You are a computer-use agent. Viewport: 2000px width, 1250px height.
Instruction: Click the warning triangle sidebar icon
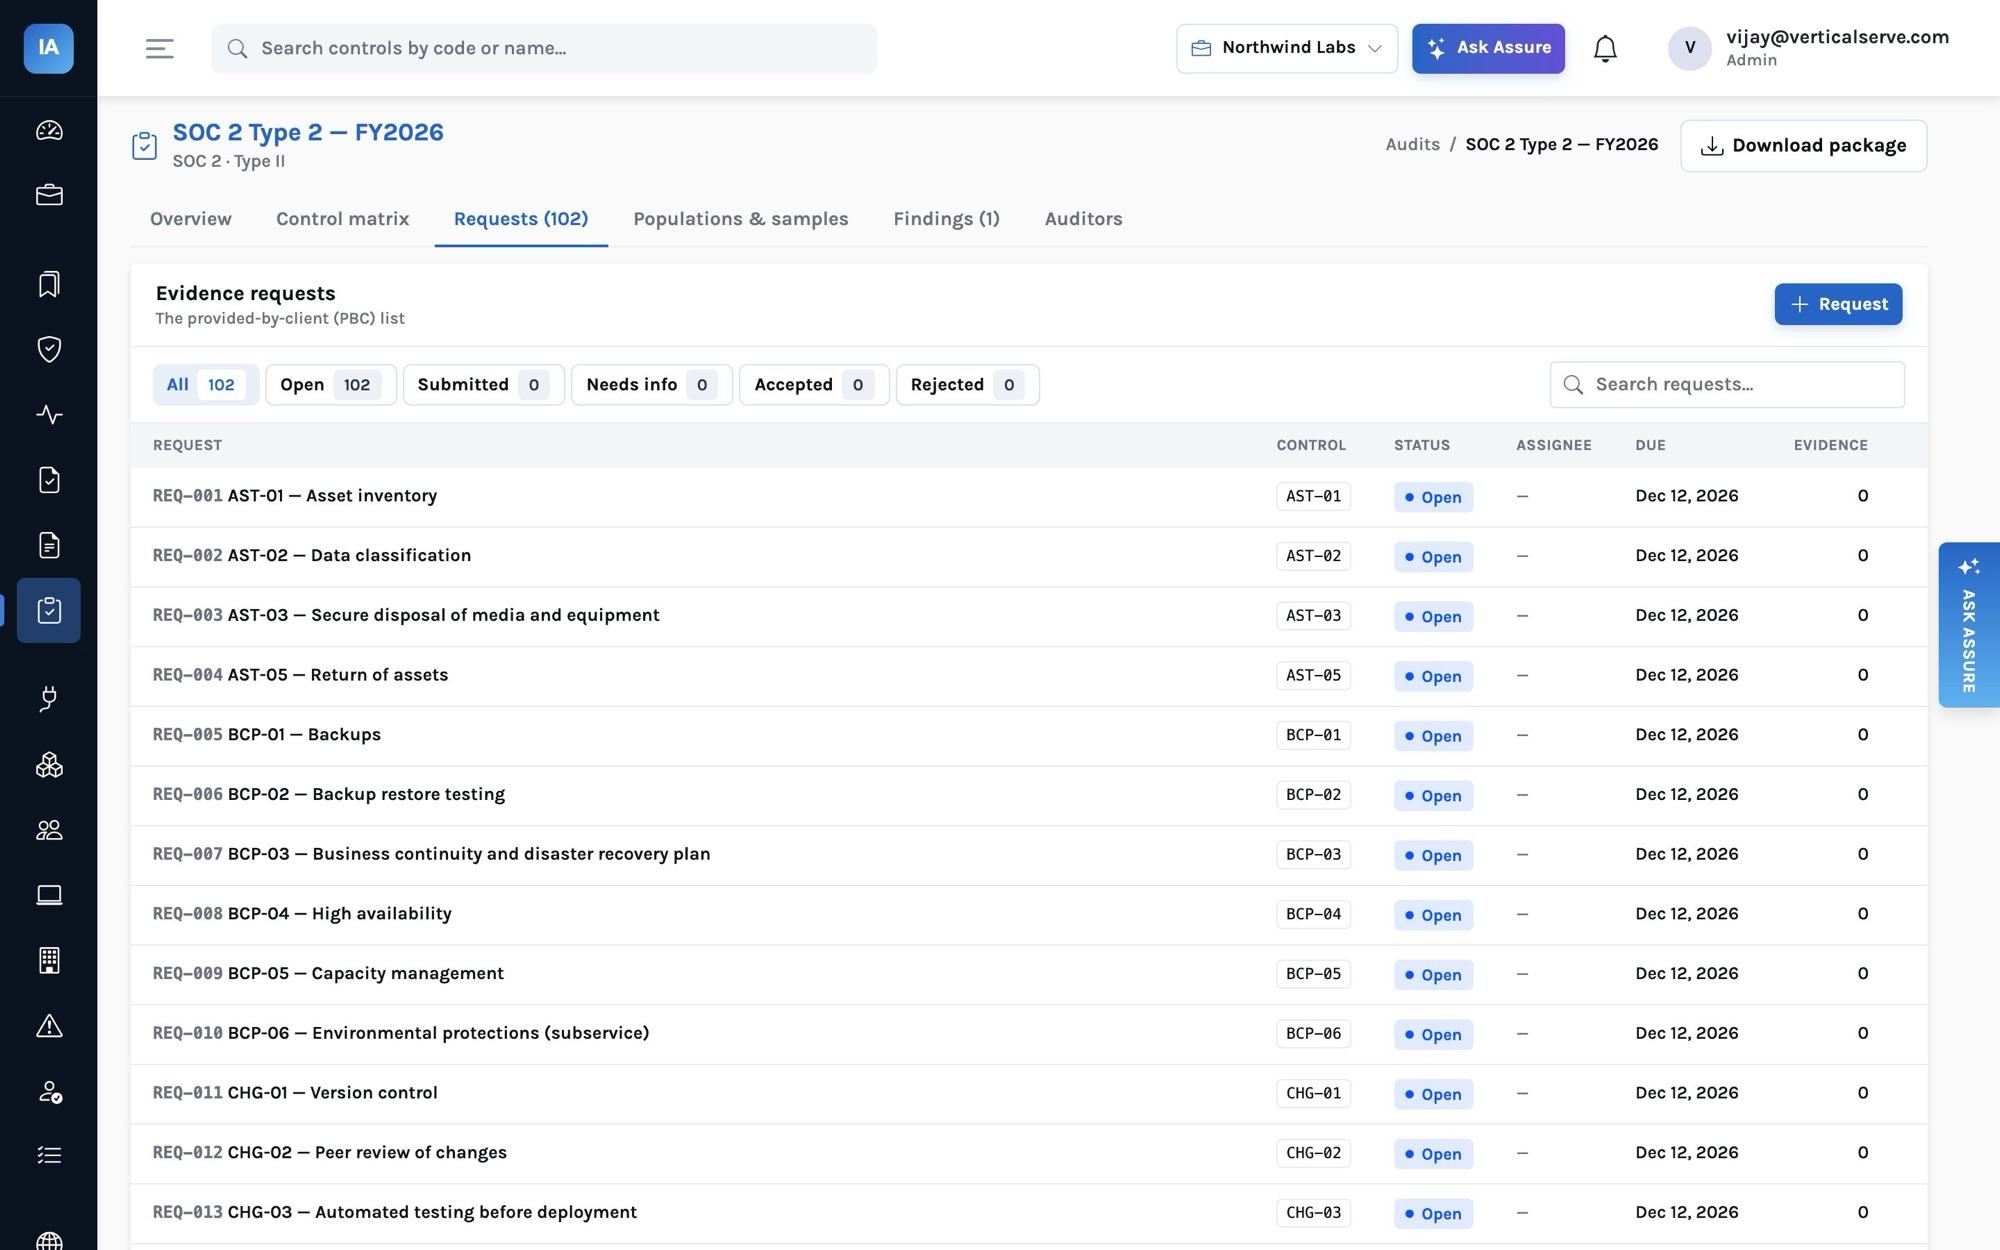(x=49, y=1026)
